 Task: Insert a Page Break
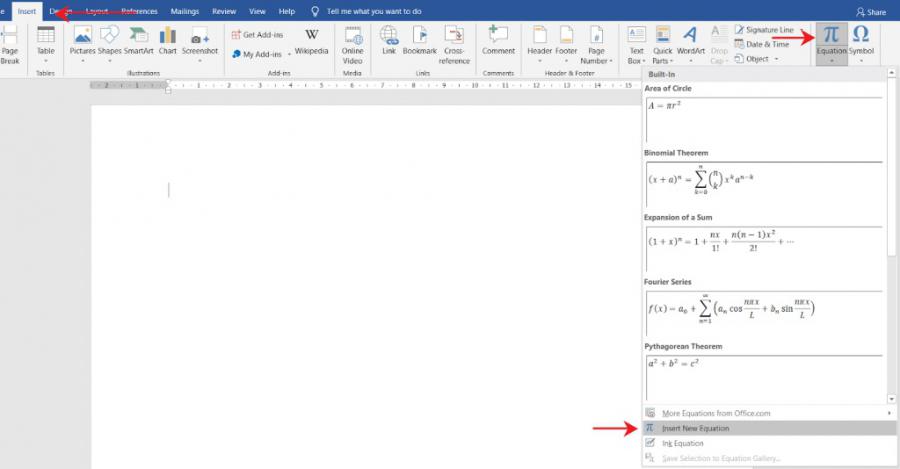pyautogui.click(x=10, y=45)
